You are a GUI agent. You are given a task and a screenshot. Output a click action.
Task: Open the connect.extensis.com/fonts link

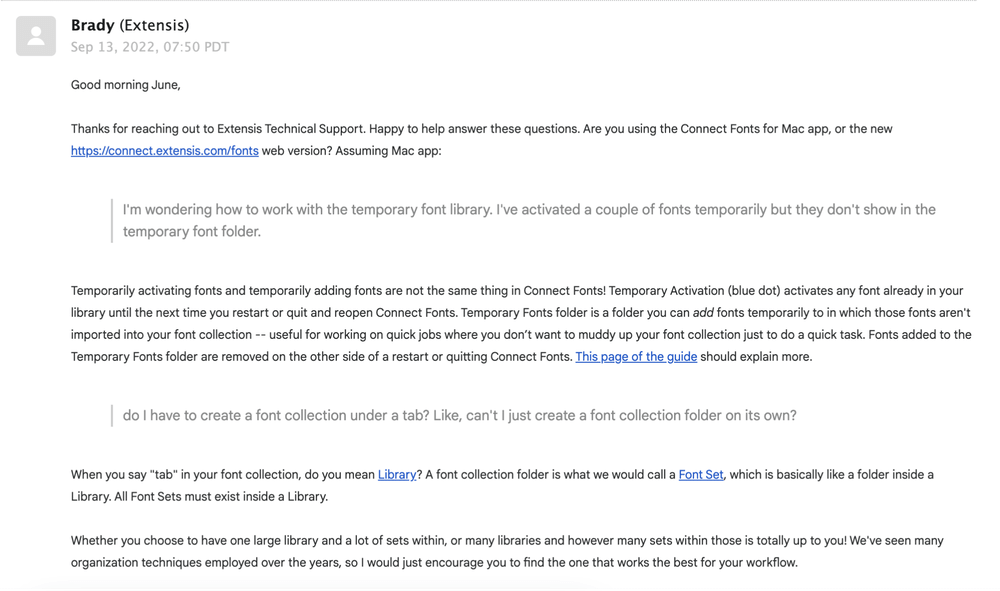click(164, 151)
